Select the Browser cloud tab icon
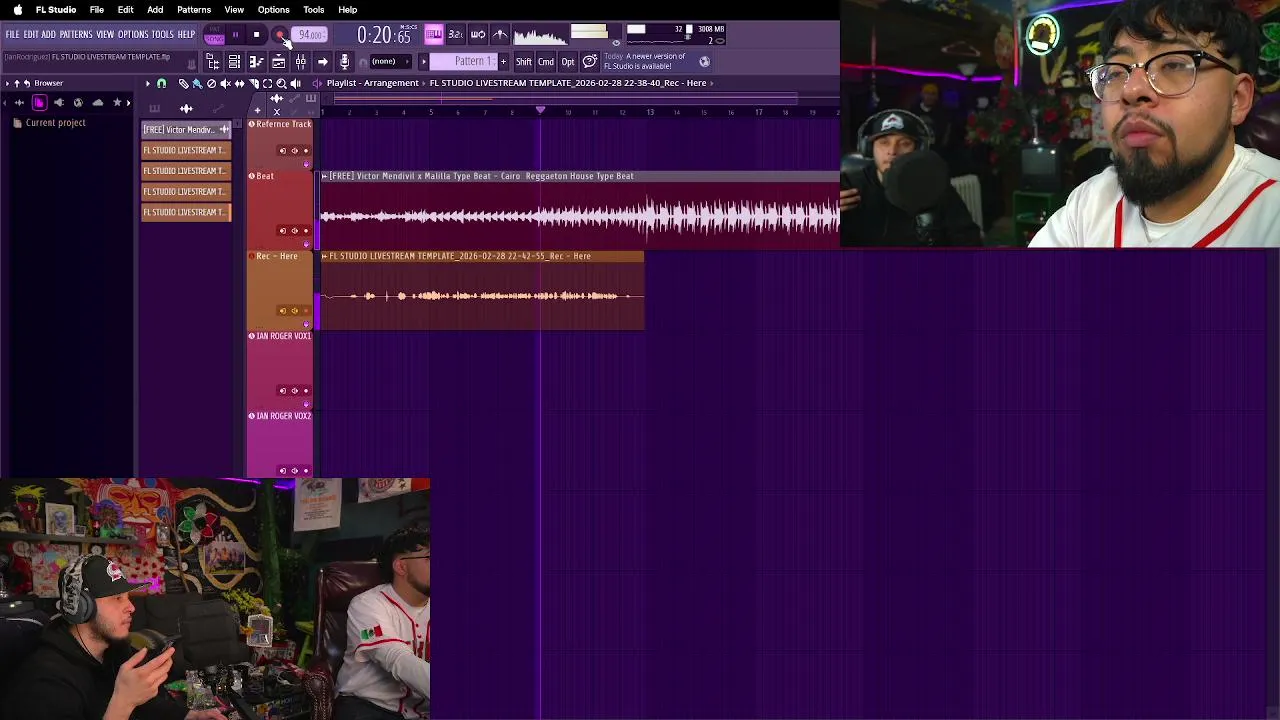 coord(97,103)
